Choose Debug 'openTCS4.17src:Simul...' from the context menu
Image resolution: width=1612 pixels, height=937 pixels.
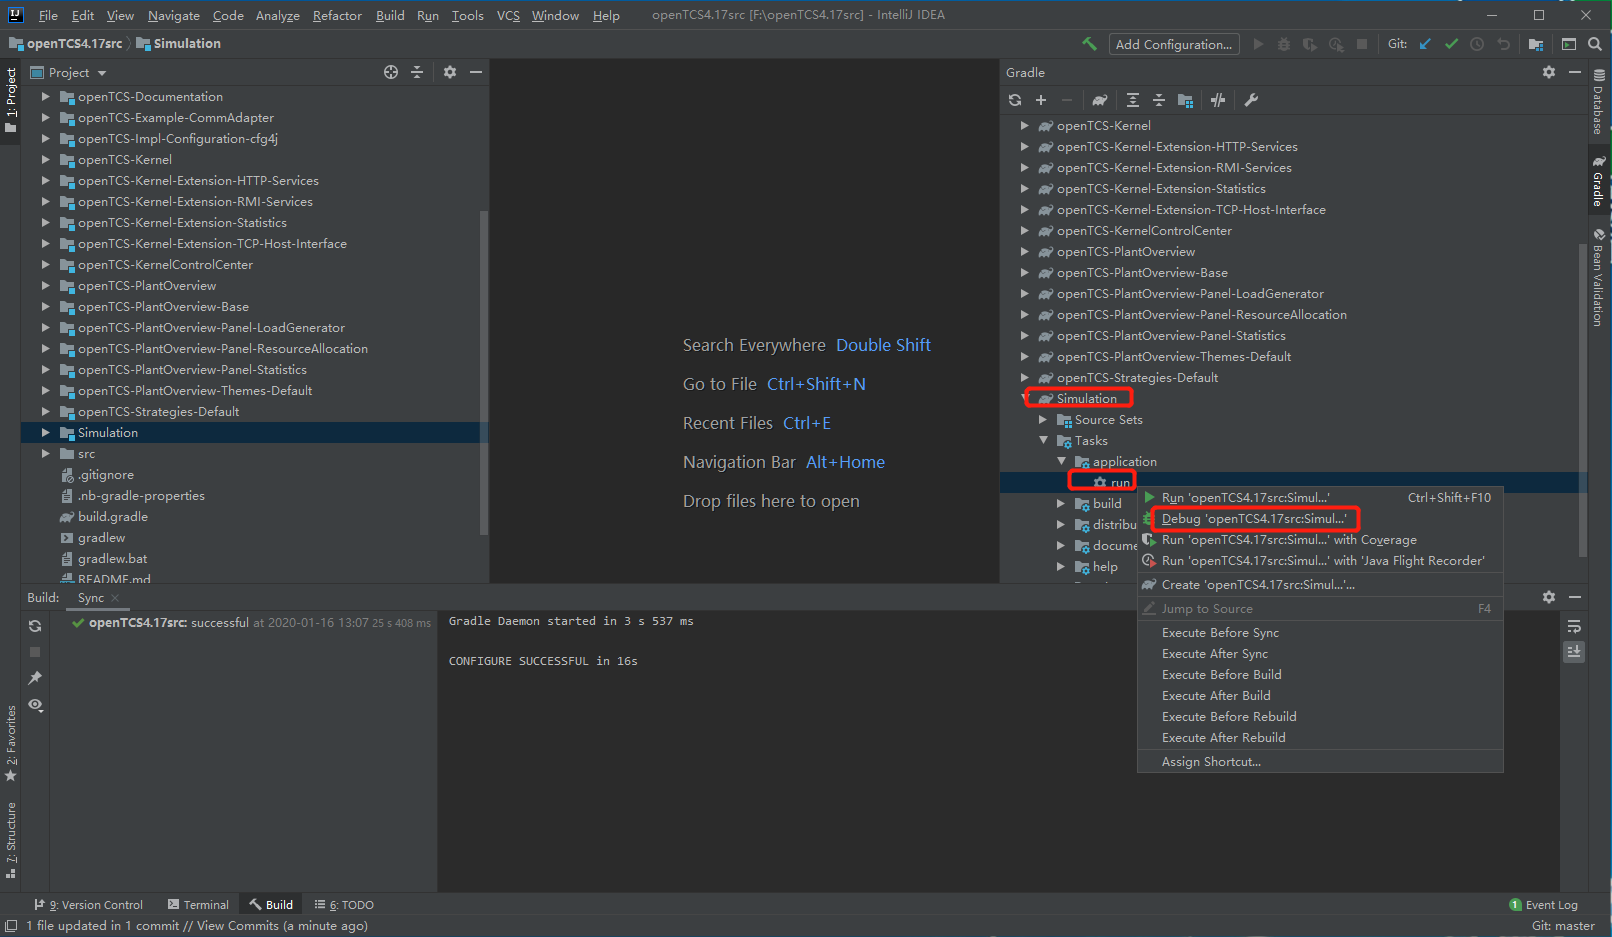tap(1320, 519)
